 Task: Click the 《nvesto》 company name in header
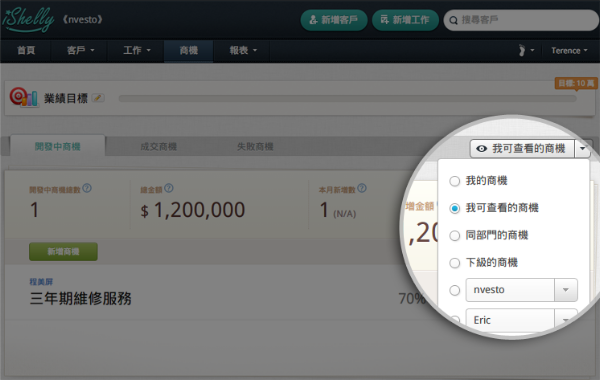[x=83, y=20]
